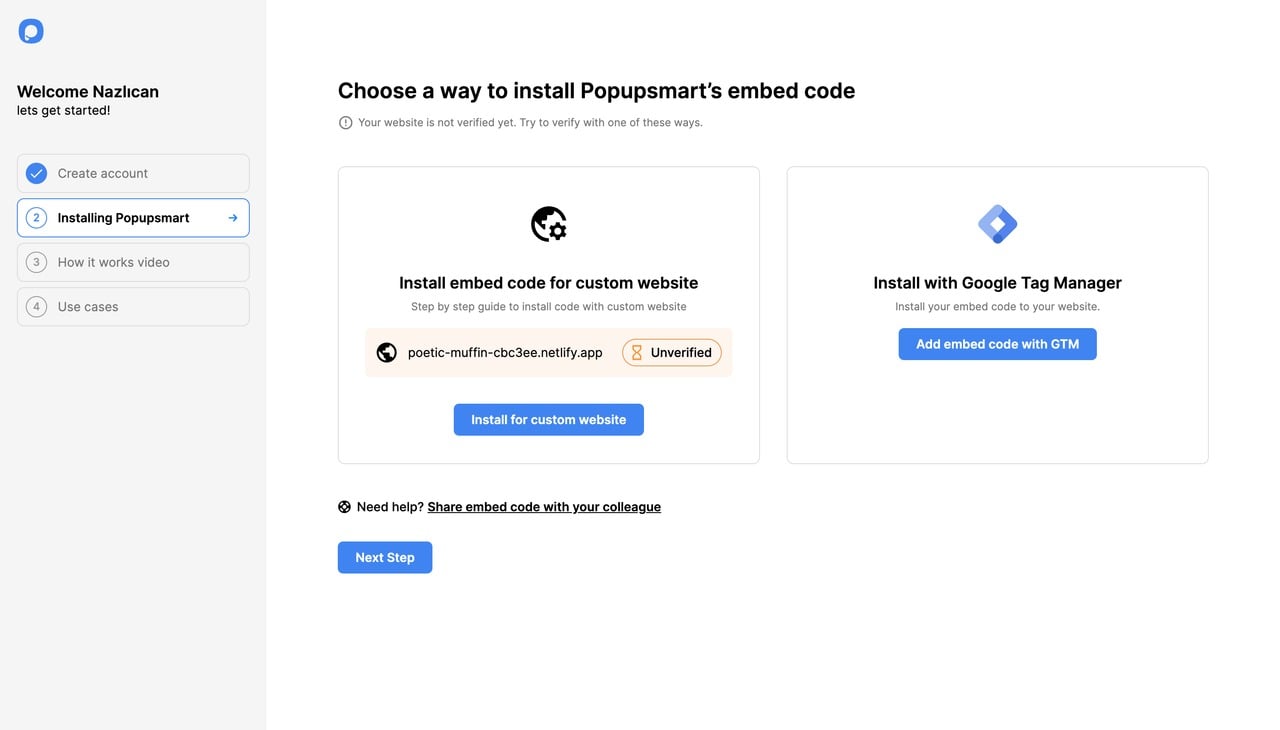Image resolution: width=1280 pixels, height=730 pixels.
Task: Collapse the Installing Popupsmart step
Action: pos(133,217)
